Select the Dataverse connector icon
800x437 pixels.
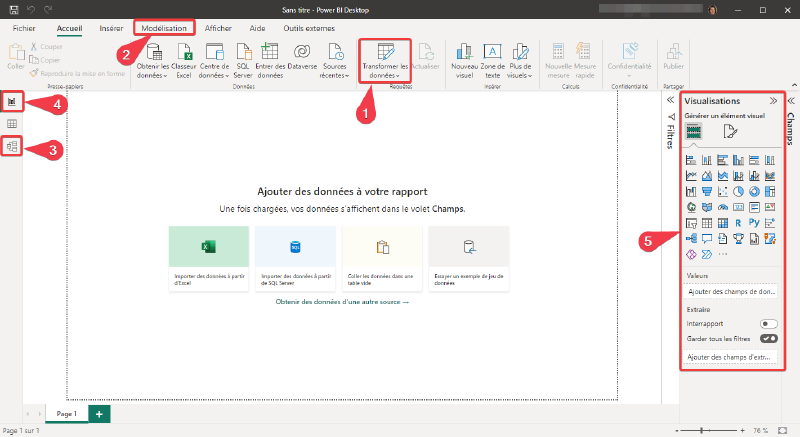coord(302,57)
